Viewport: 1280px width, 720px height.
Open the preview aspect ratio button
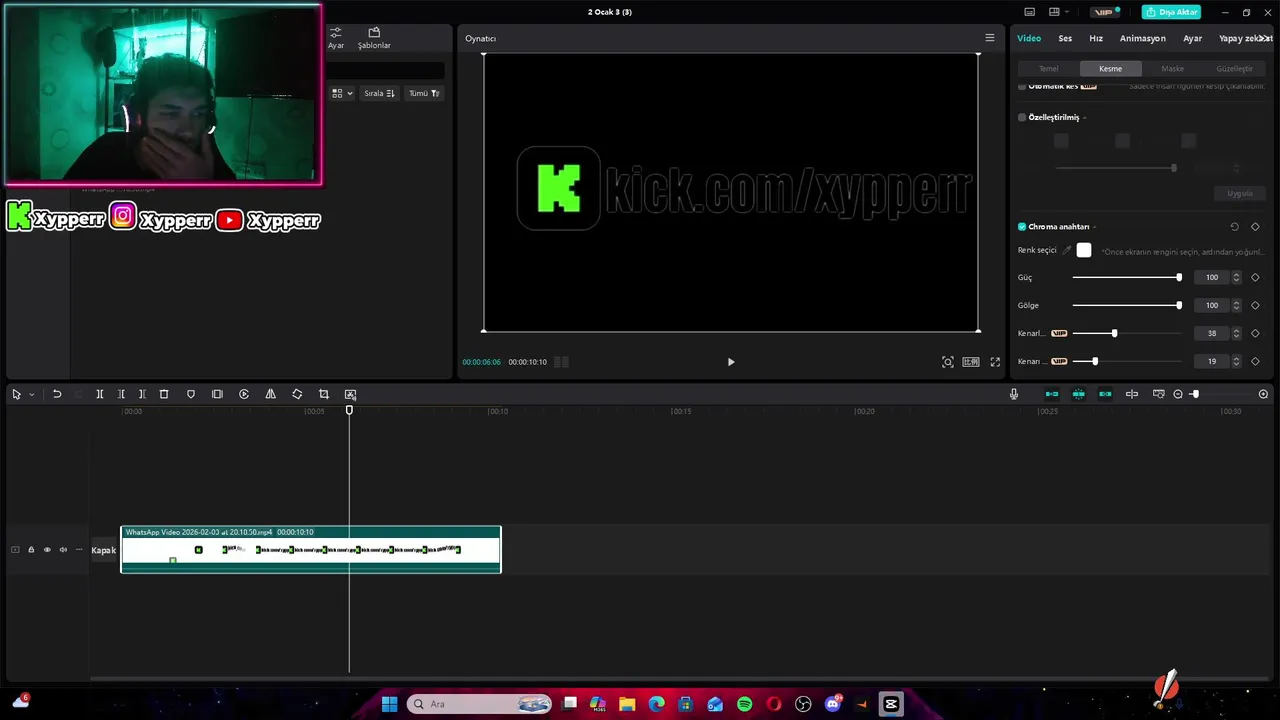(971, 362)
